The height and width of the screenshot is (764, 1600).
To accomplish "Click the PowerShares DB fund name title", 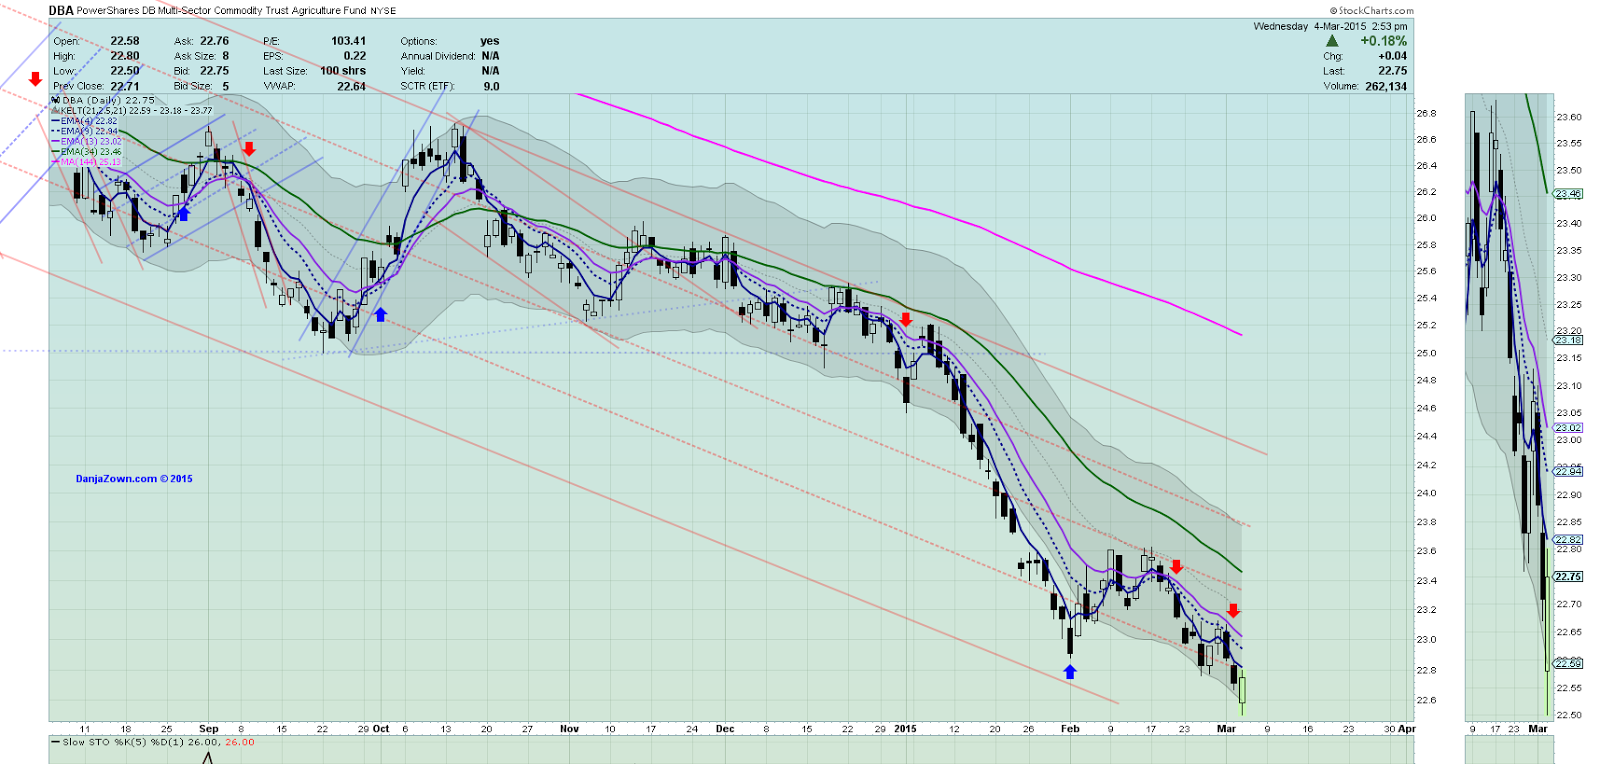I will (x=222, y=10).
